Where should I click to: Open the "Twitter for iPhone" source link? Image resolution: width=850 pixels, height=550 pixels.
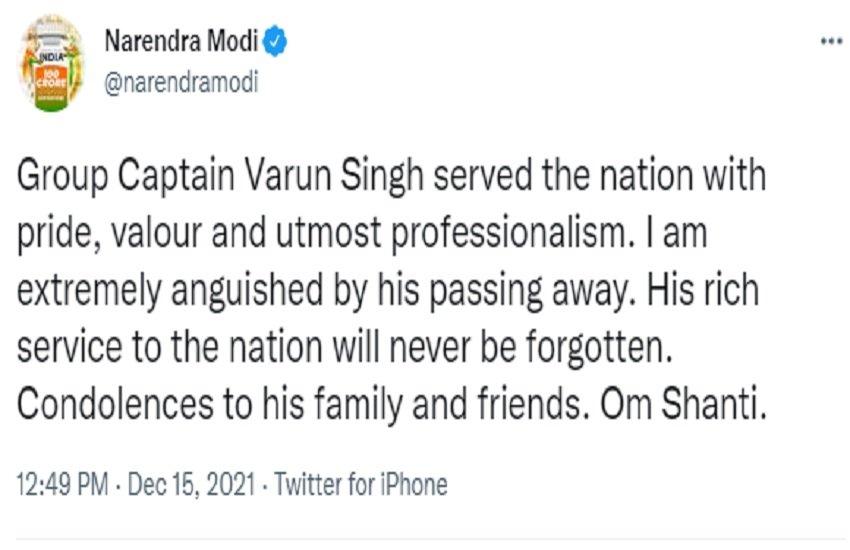pyautogui.click(x=360, y=484)
